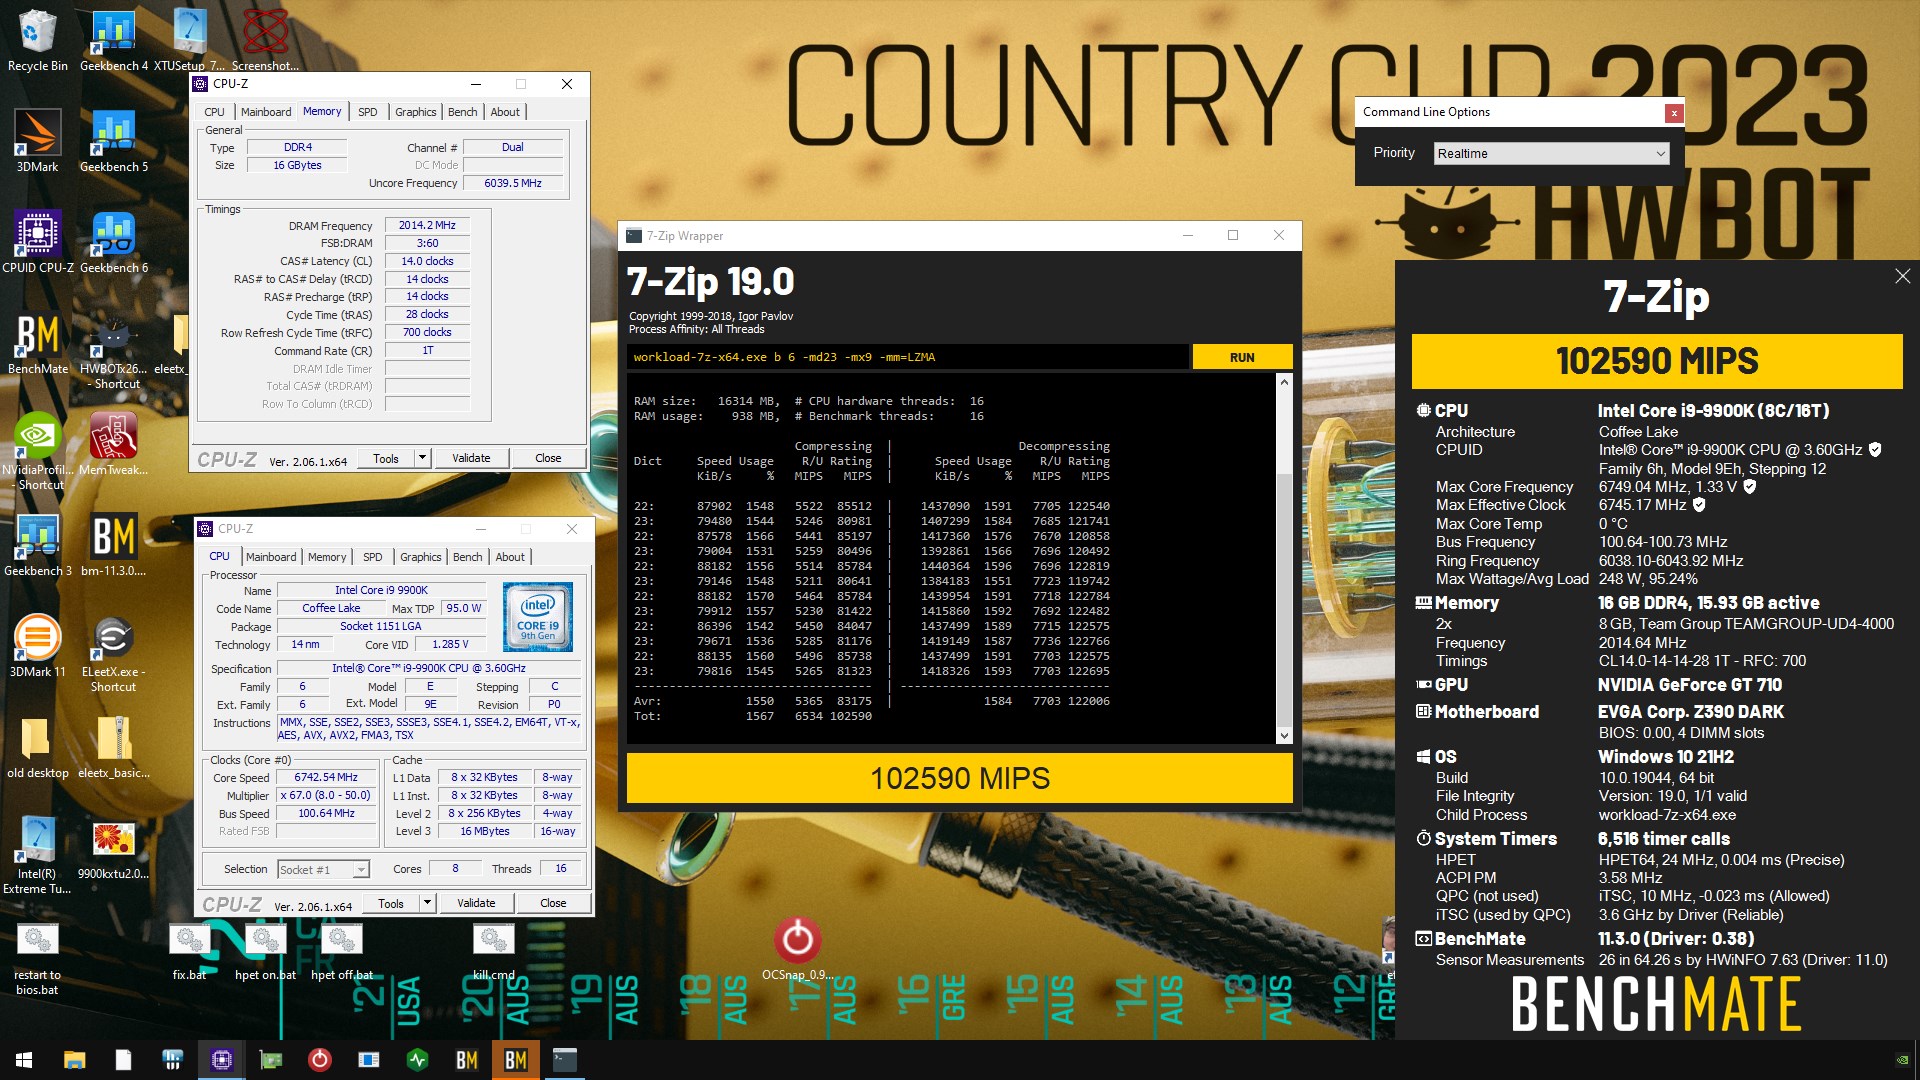Open the Windows Start menu
This screenshot has height=1080, width=1920.
[24, 1059]
